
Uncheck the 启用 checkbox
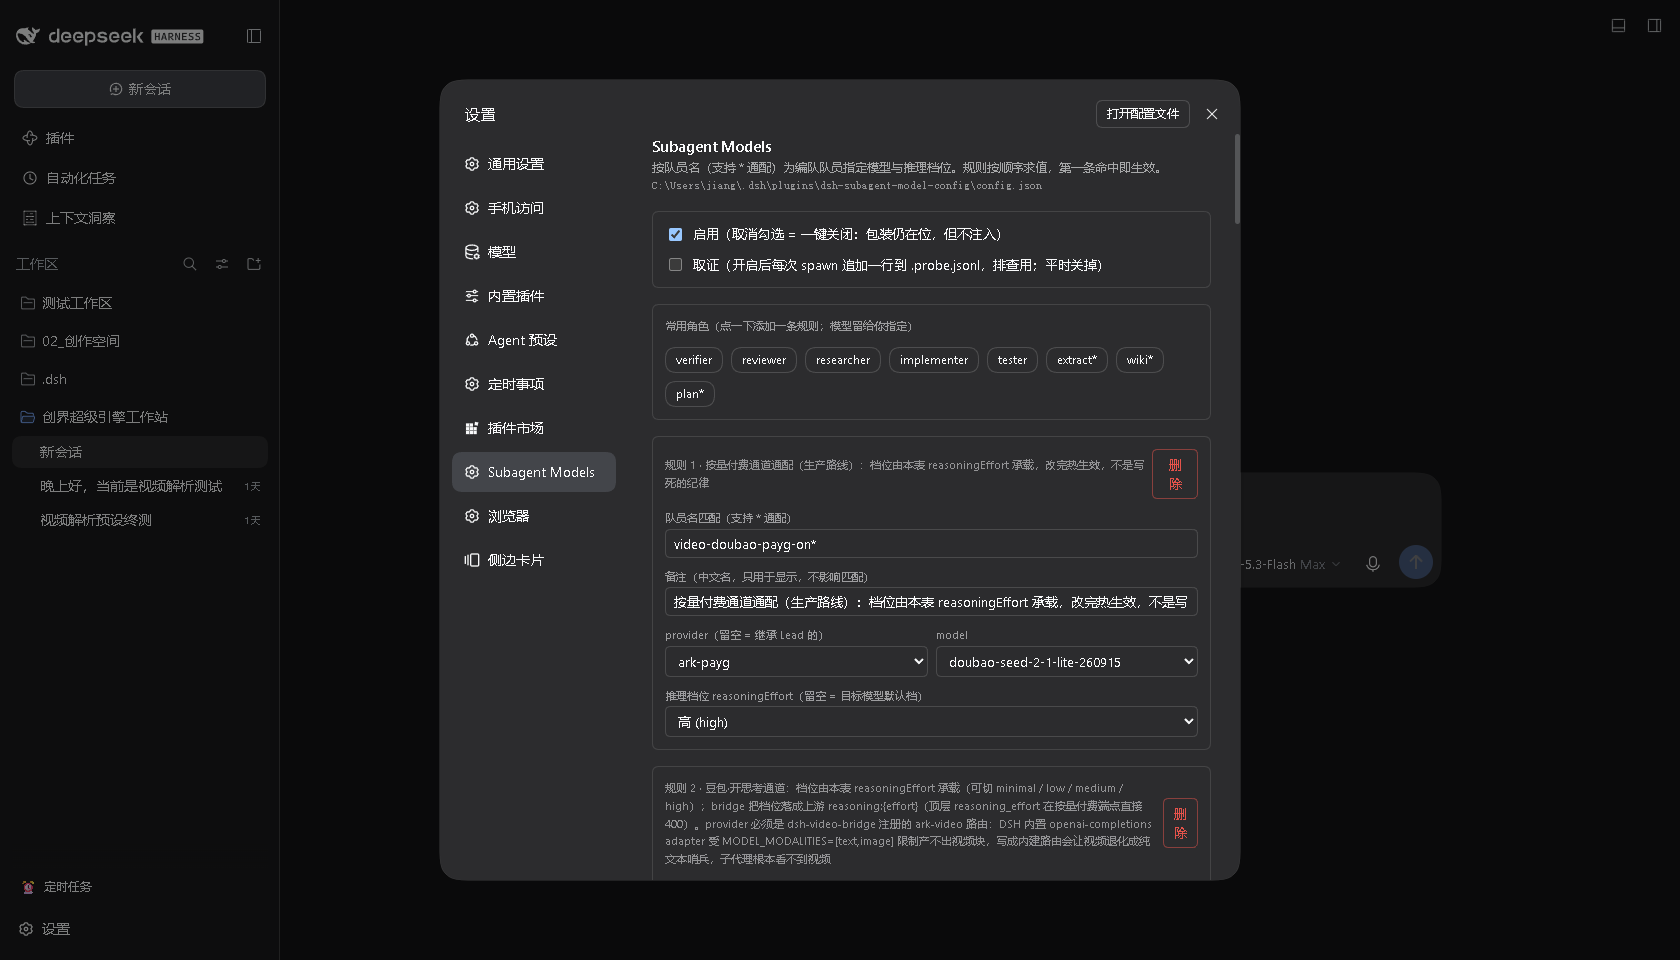(675, 234)
